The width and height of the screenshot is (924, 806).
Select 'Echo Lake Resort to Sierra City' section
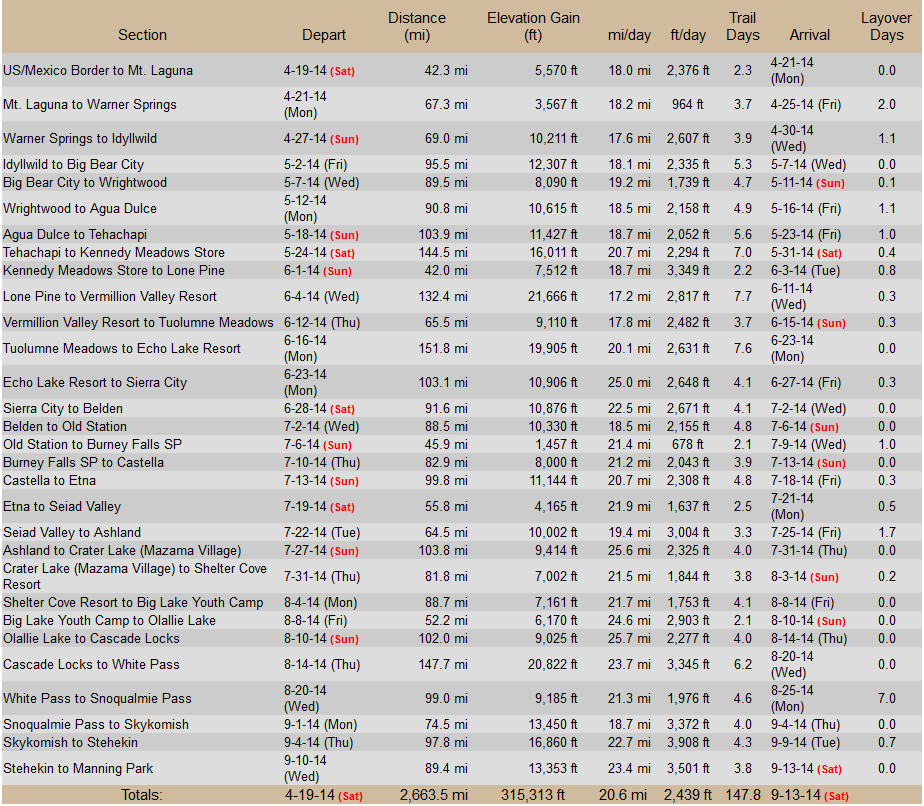click(95, 383)
